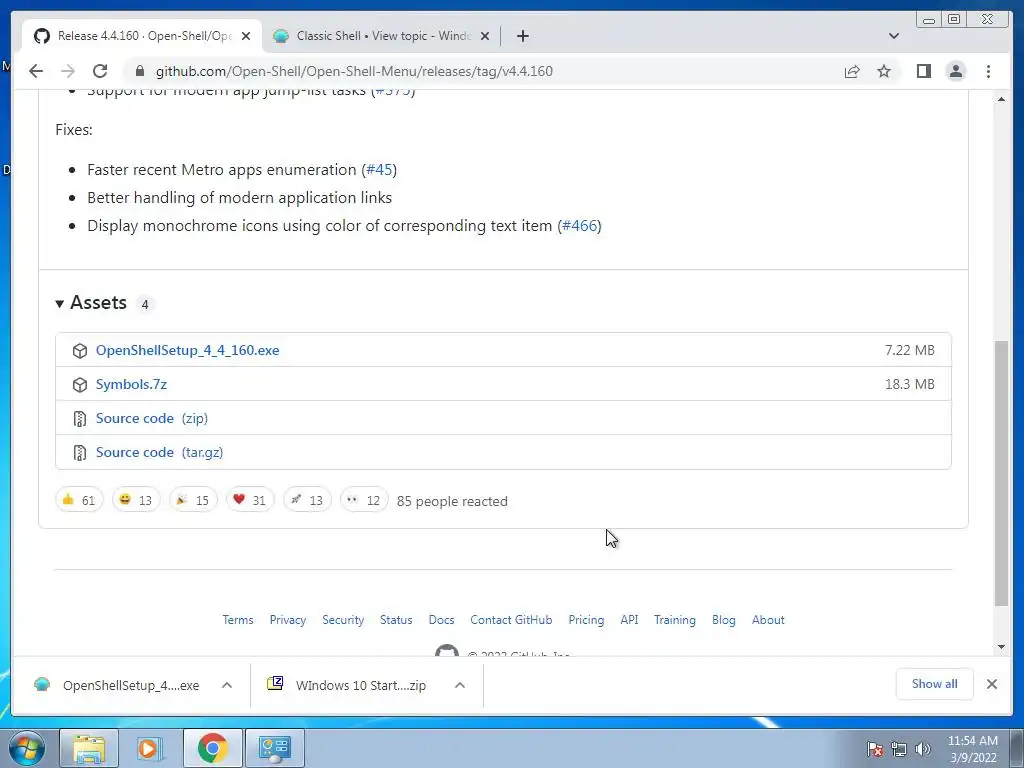
Task: React with heart (31)
Action: (249, 500)
